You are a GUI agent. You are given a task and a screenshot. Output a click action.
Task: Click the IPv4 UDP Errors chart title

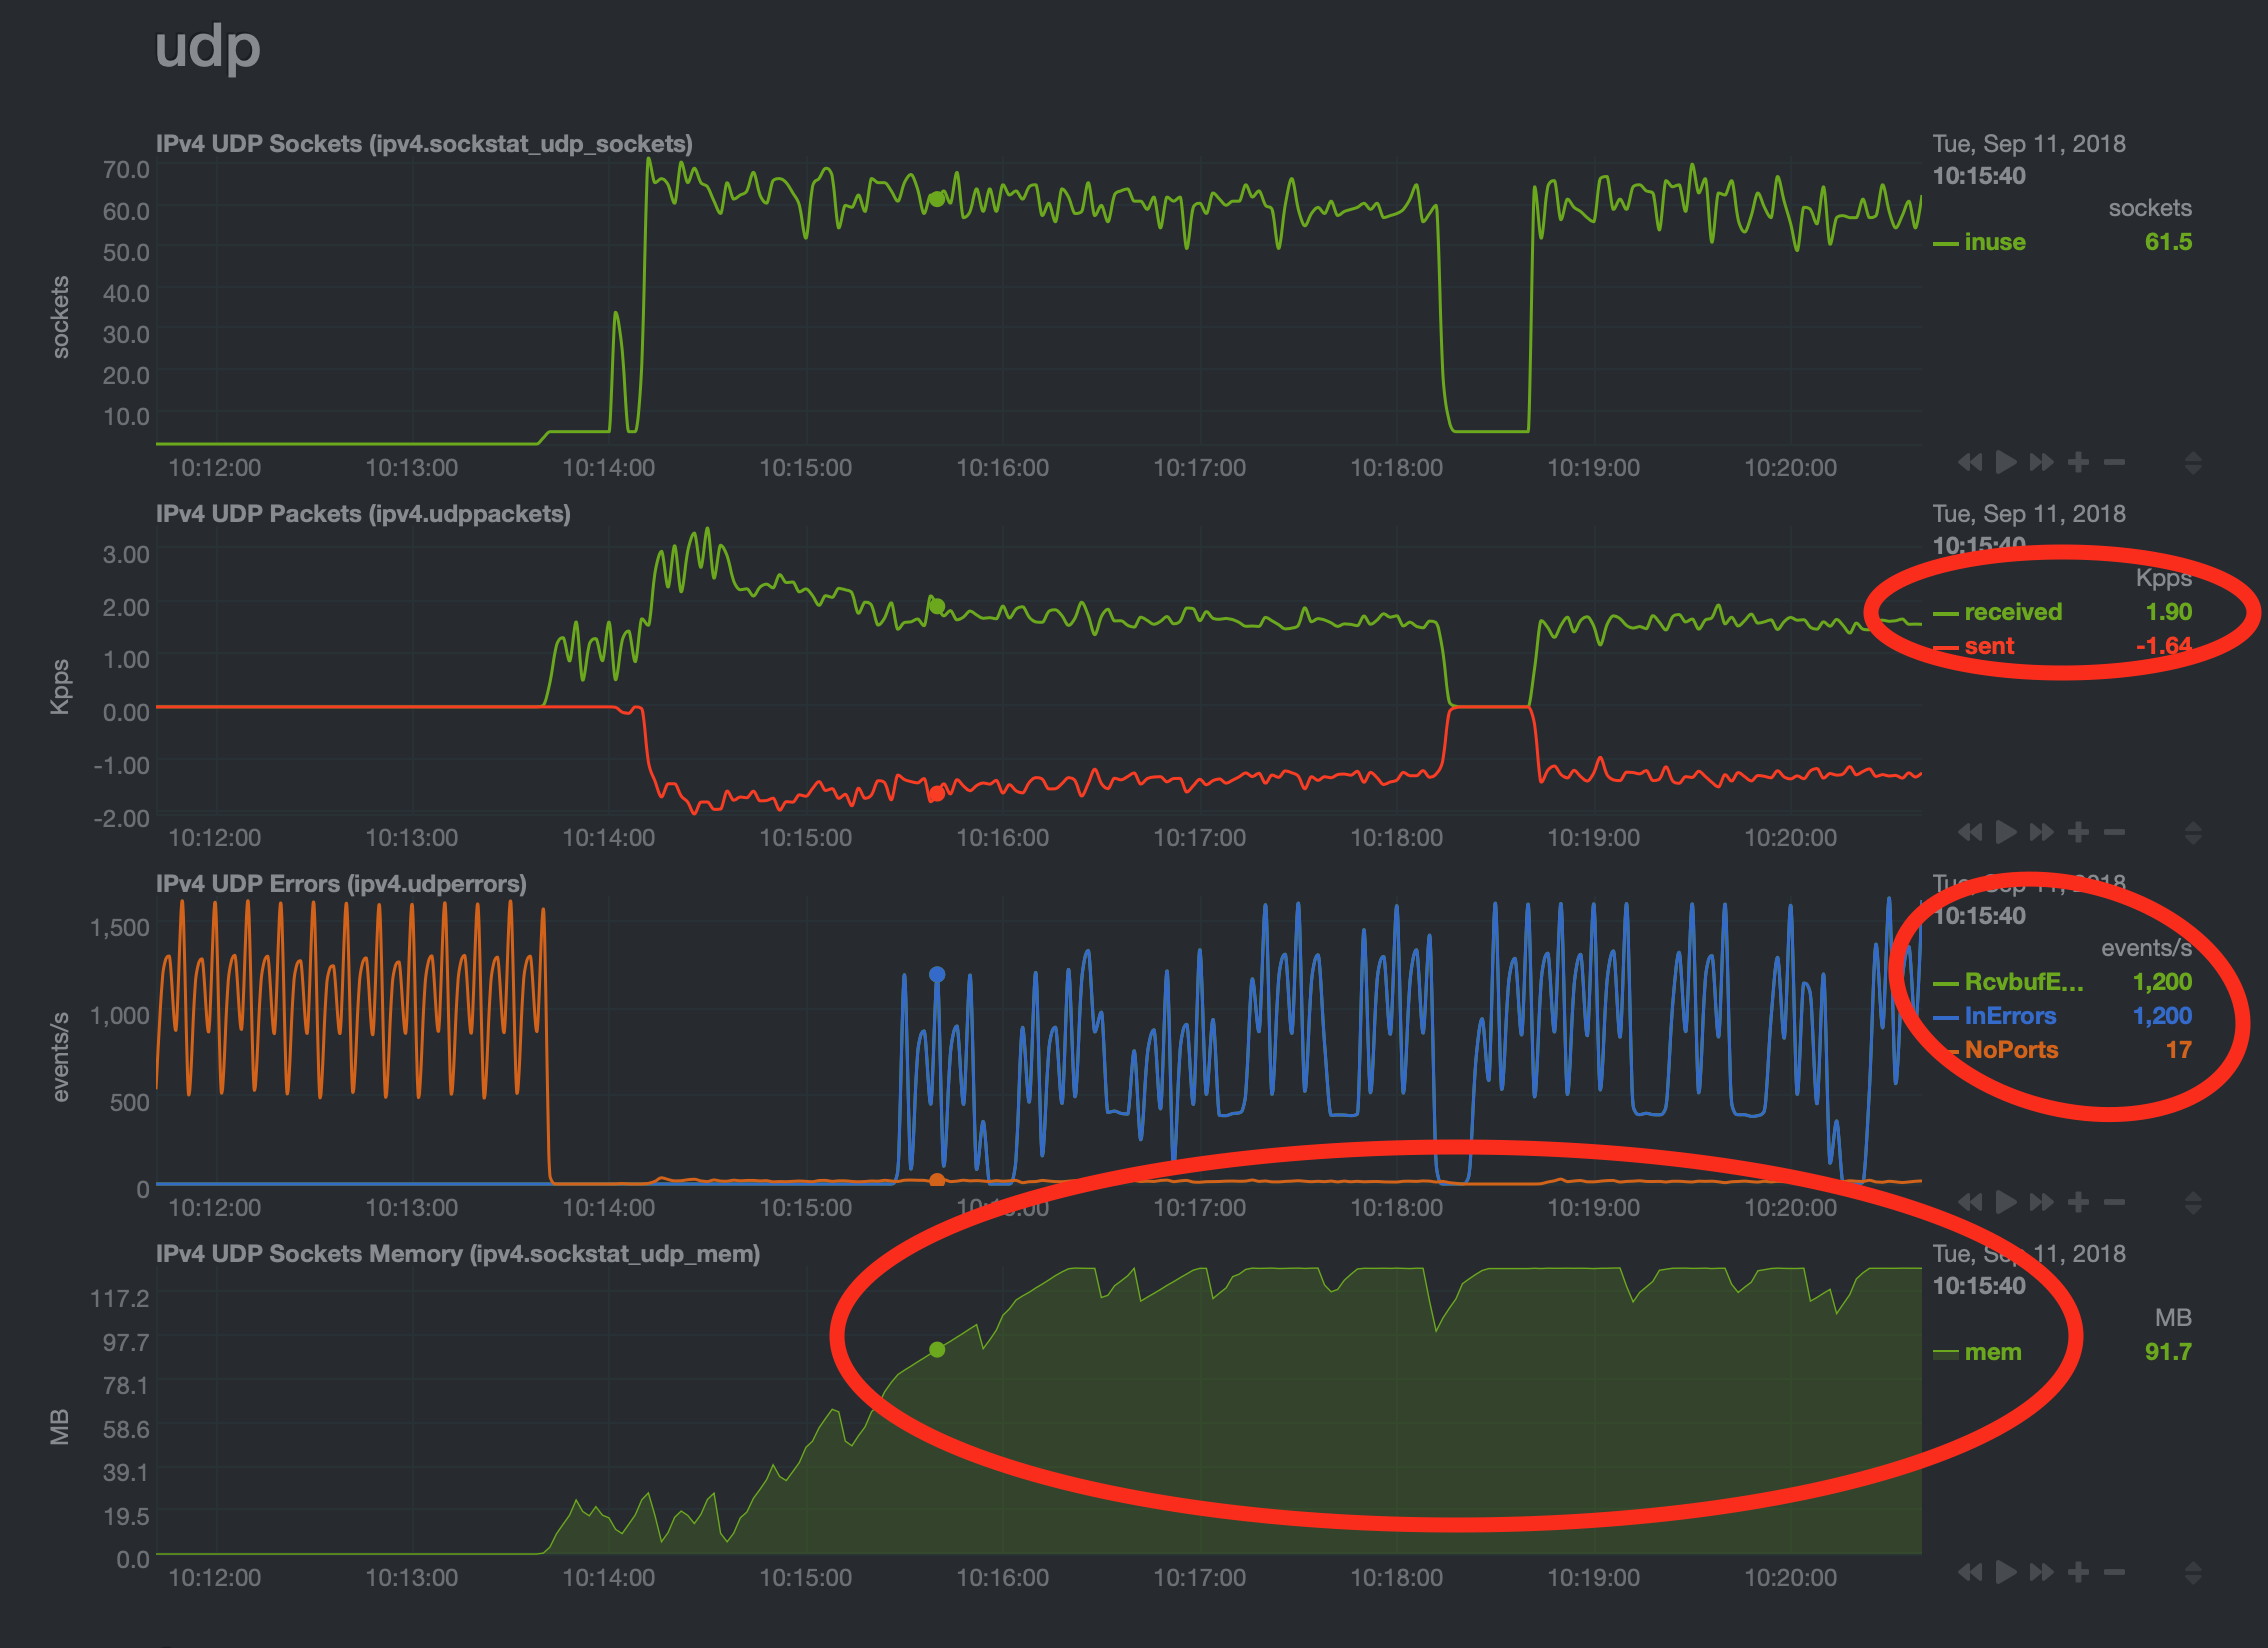[x=341, y=884]
